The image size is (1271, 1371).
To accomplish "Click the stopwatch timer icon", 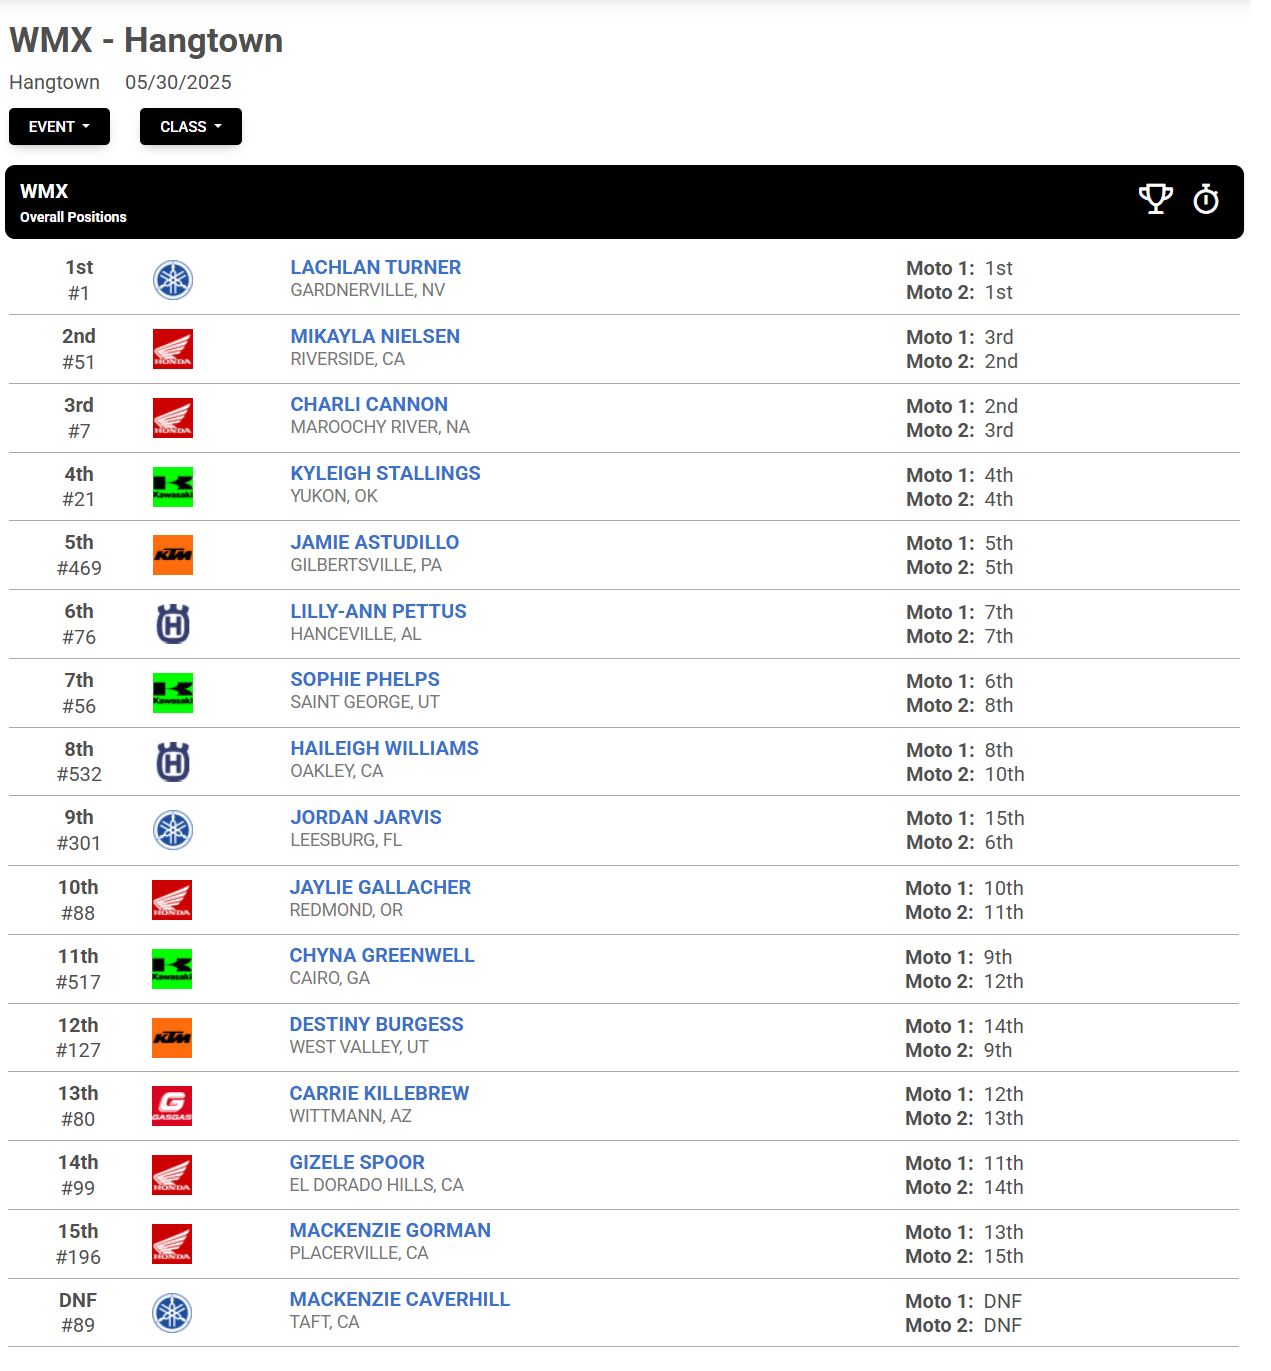I will click(x=1206, y=200).
